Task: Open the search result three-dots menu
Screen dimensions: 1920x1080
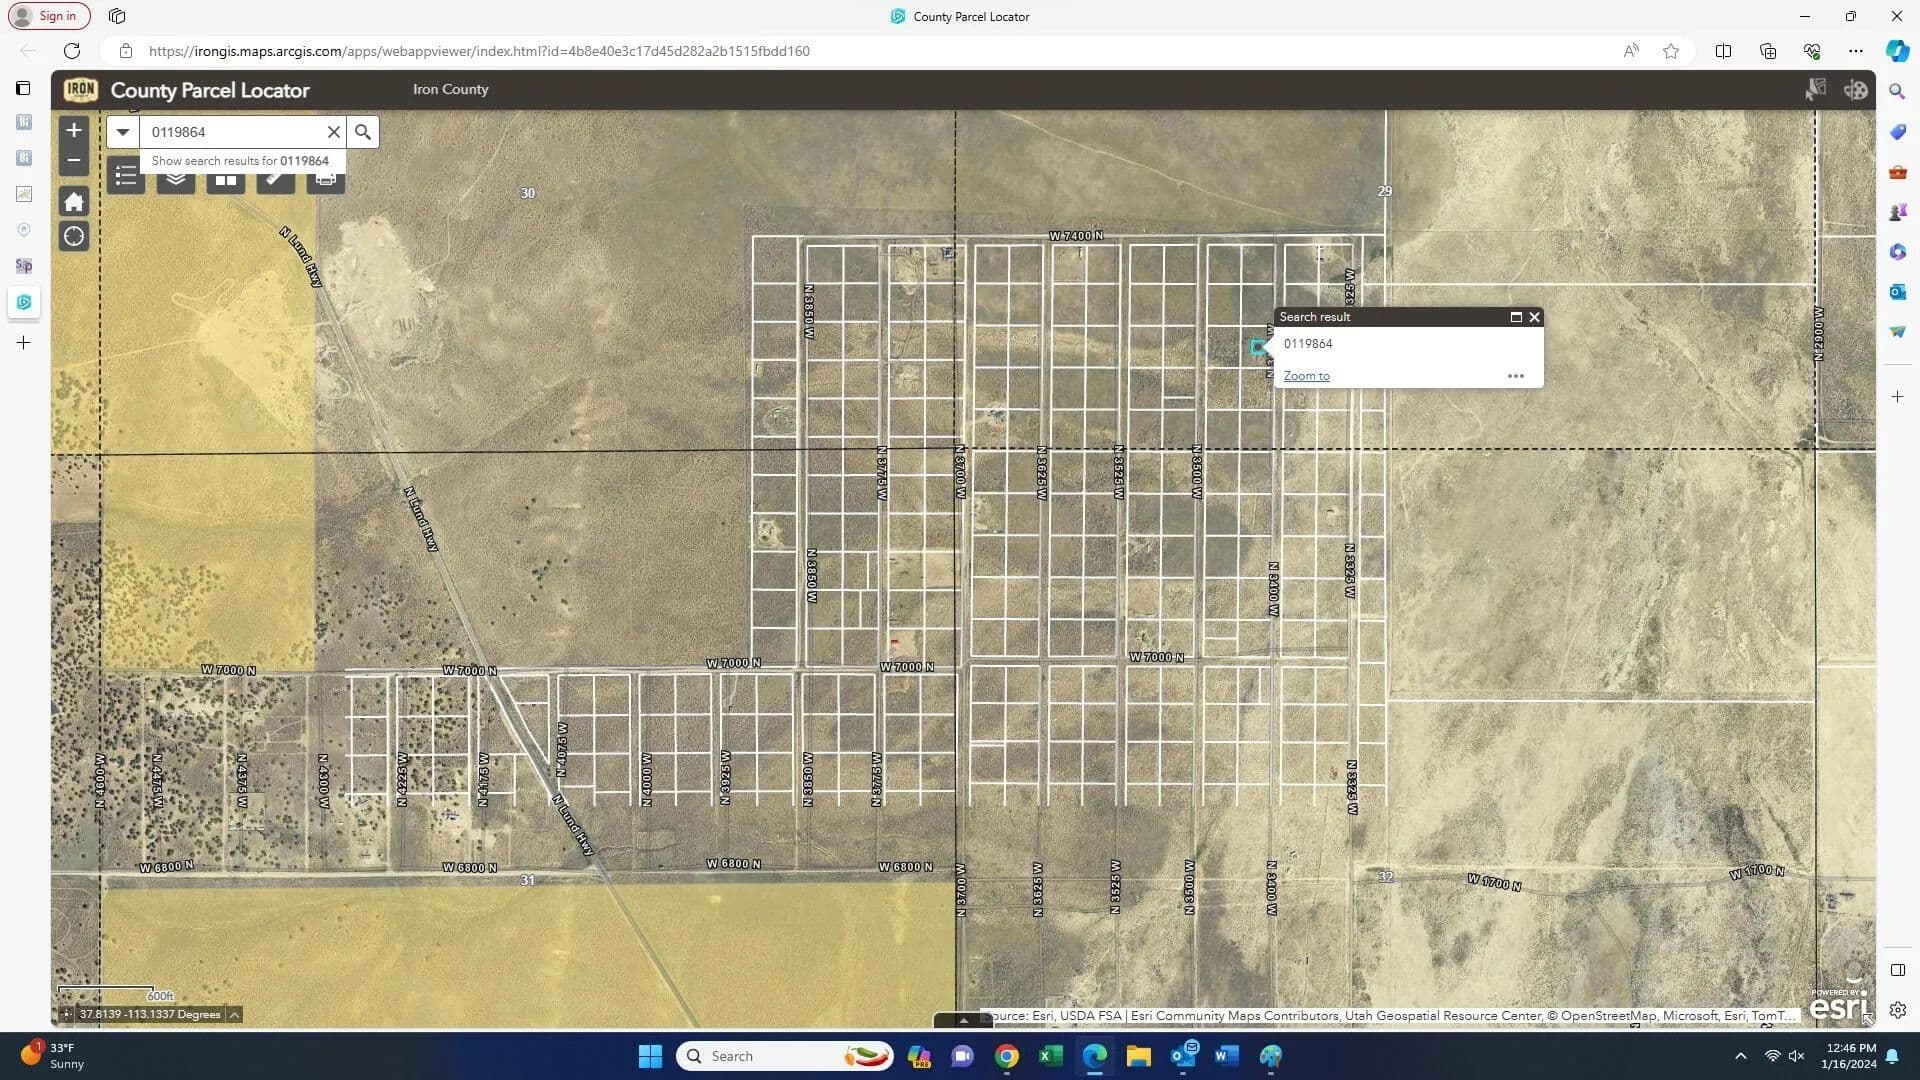Action: point(1516,376)
